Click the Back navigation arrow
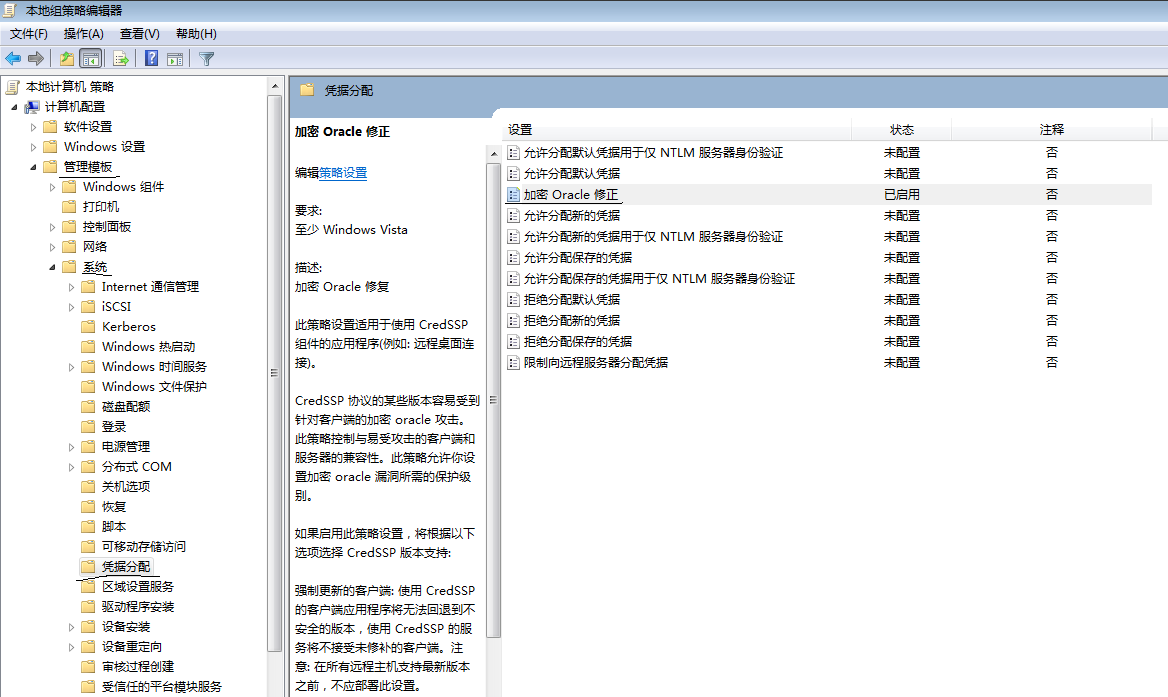1168x697 pixels. pos(12,58)
